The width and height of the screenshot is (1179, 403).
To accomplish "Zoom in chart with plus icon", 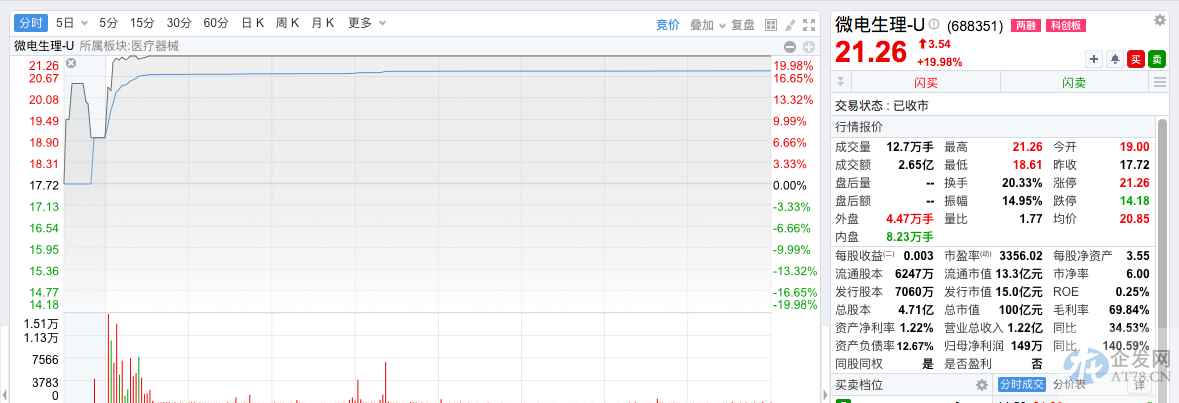I will coord(808,46).
